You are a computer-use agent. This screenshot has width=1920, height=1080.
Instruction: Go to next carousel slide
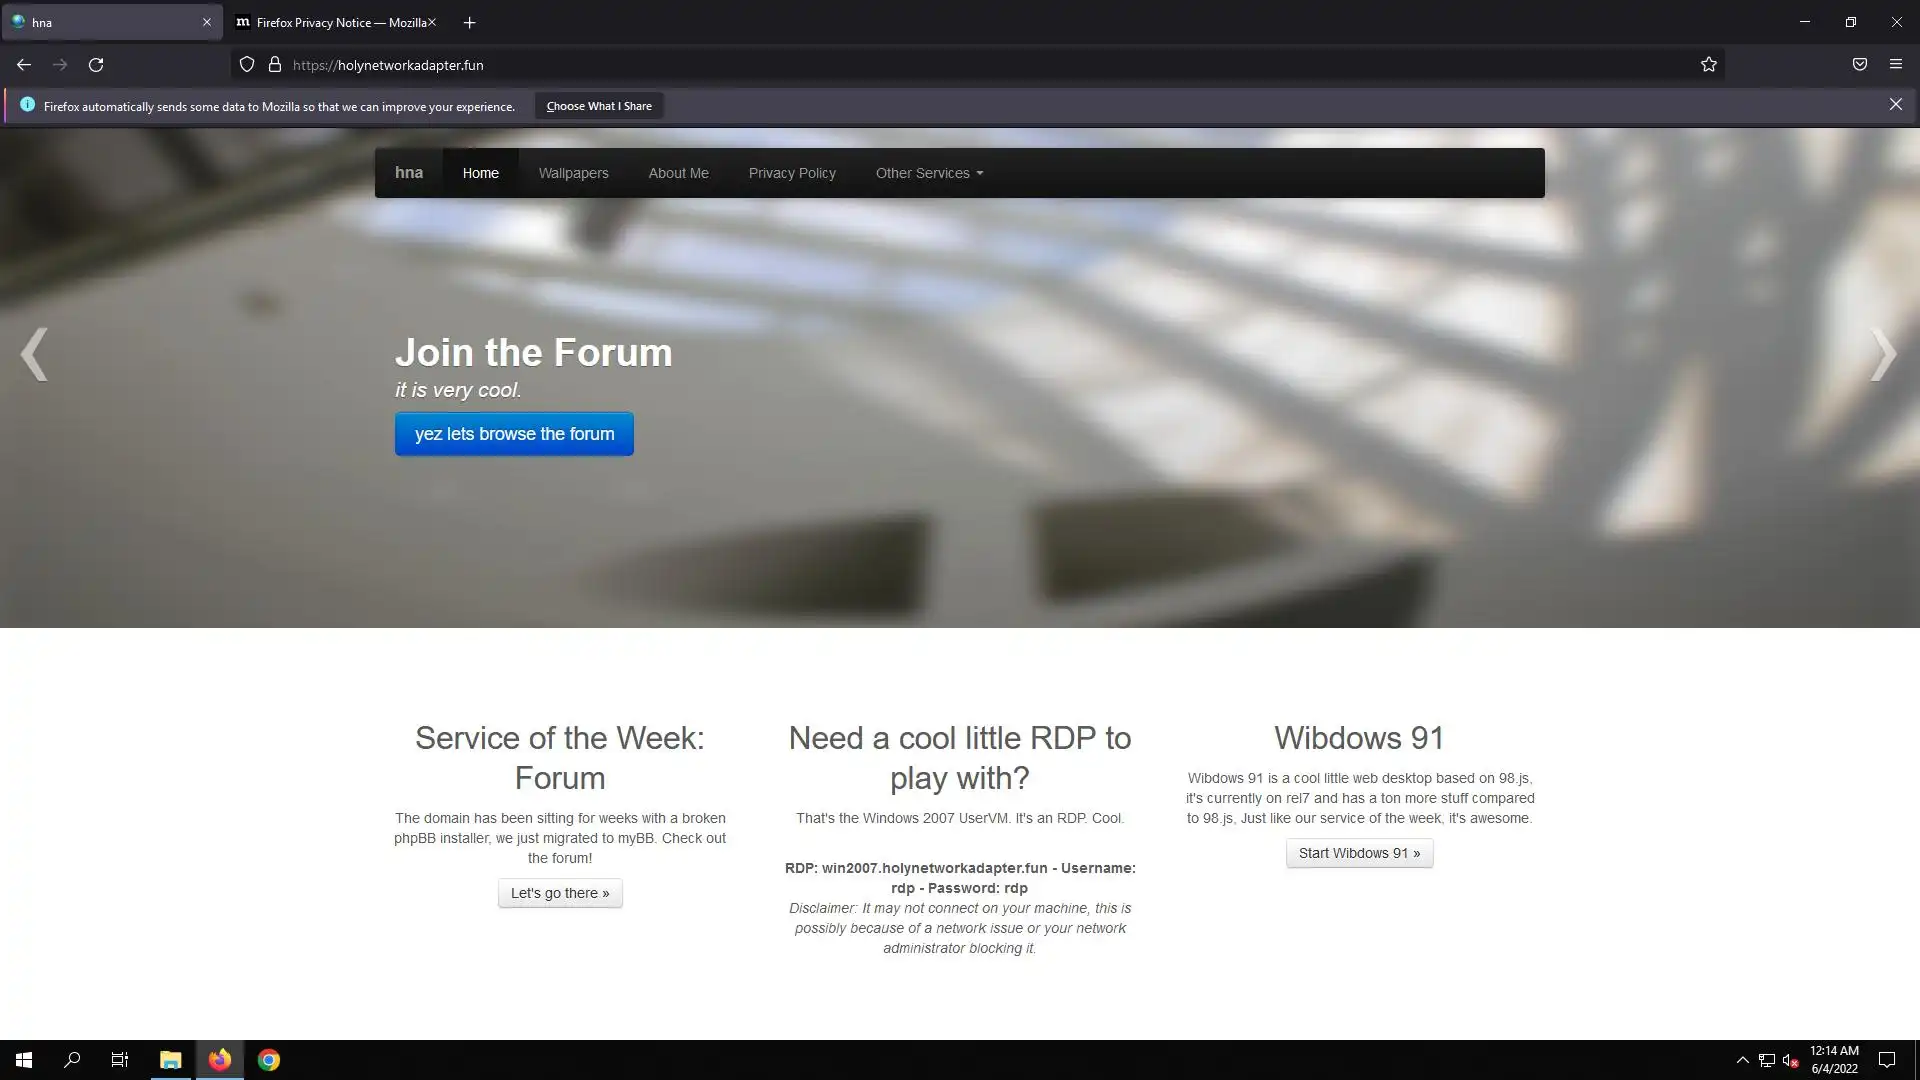1882,354
